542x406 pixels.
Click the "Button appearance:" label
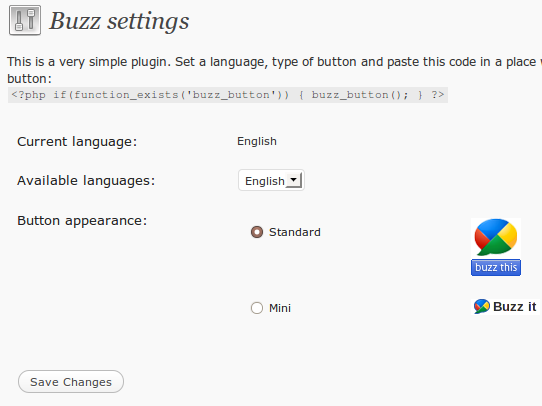point(82,221)
